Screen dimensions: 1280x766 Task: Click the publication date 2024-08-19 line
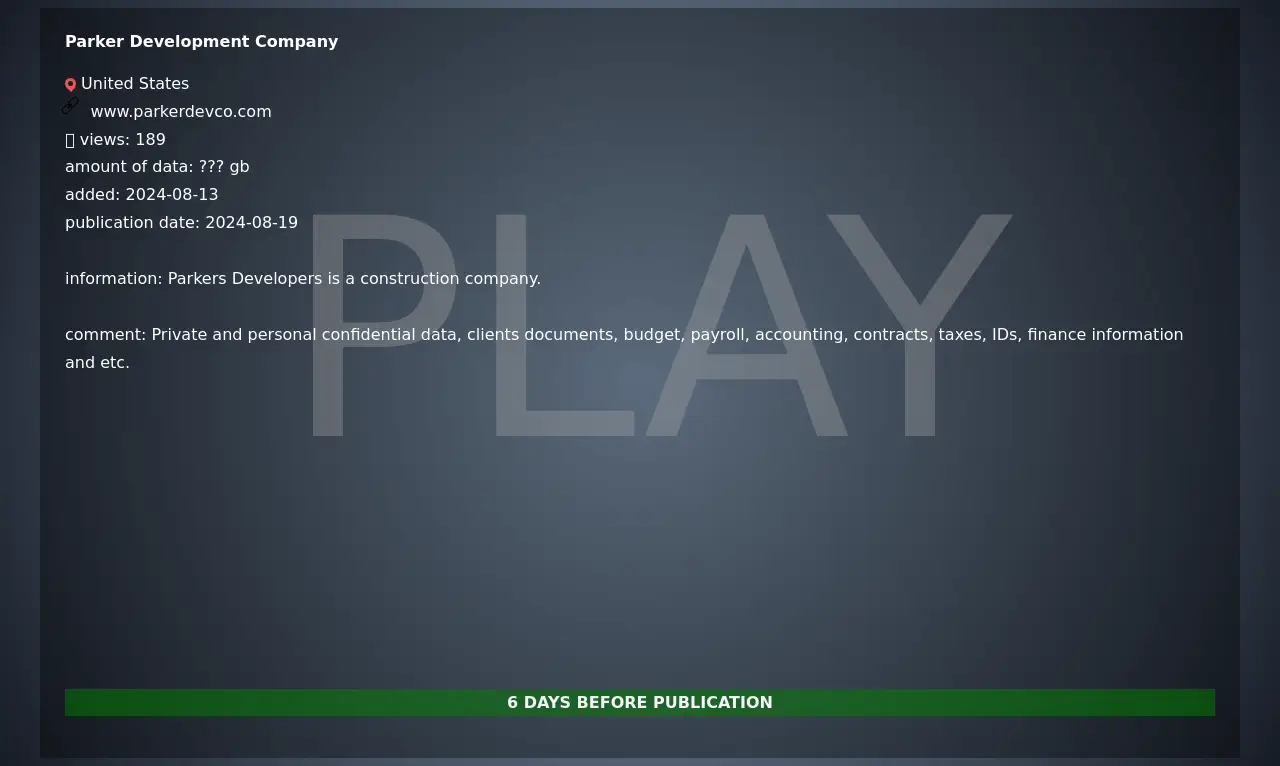coord(181,223)
